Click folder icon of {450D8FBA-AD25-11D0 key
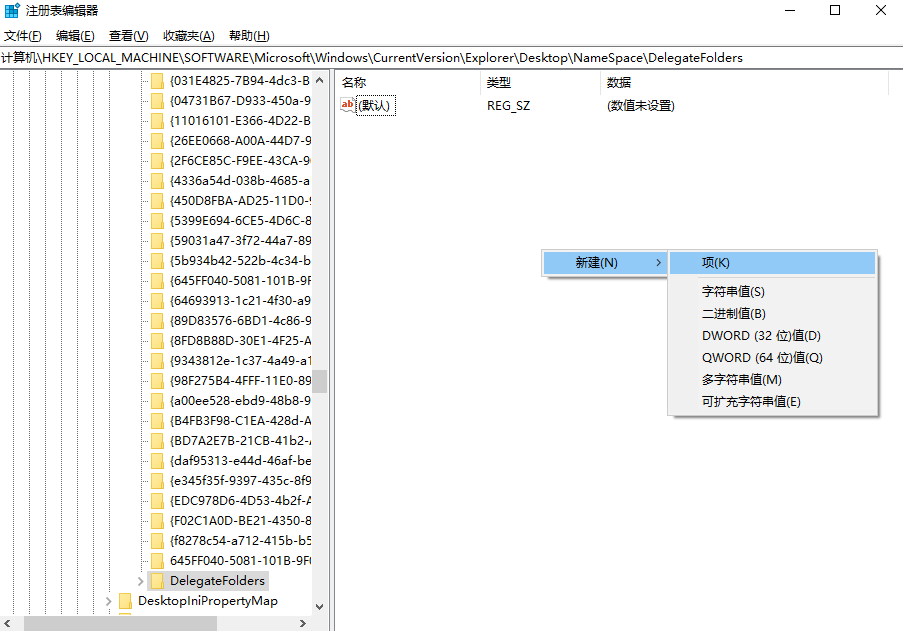This screenshot has width=903, height=631. pyautogui.click(x=157, y=201)
